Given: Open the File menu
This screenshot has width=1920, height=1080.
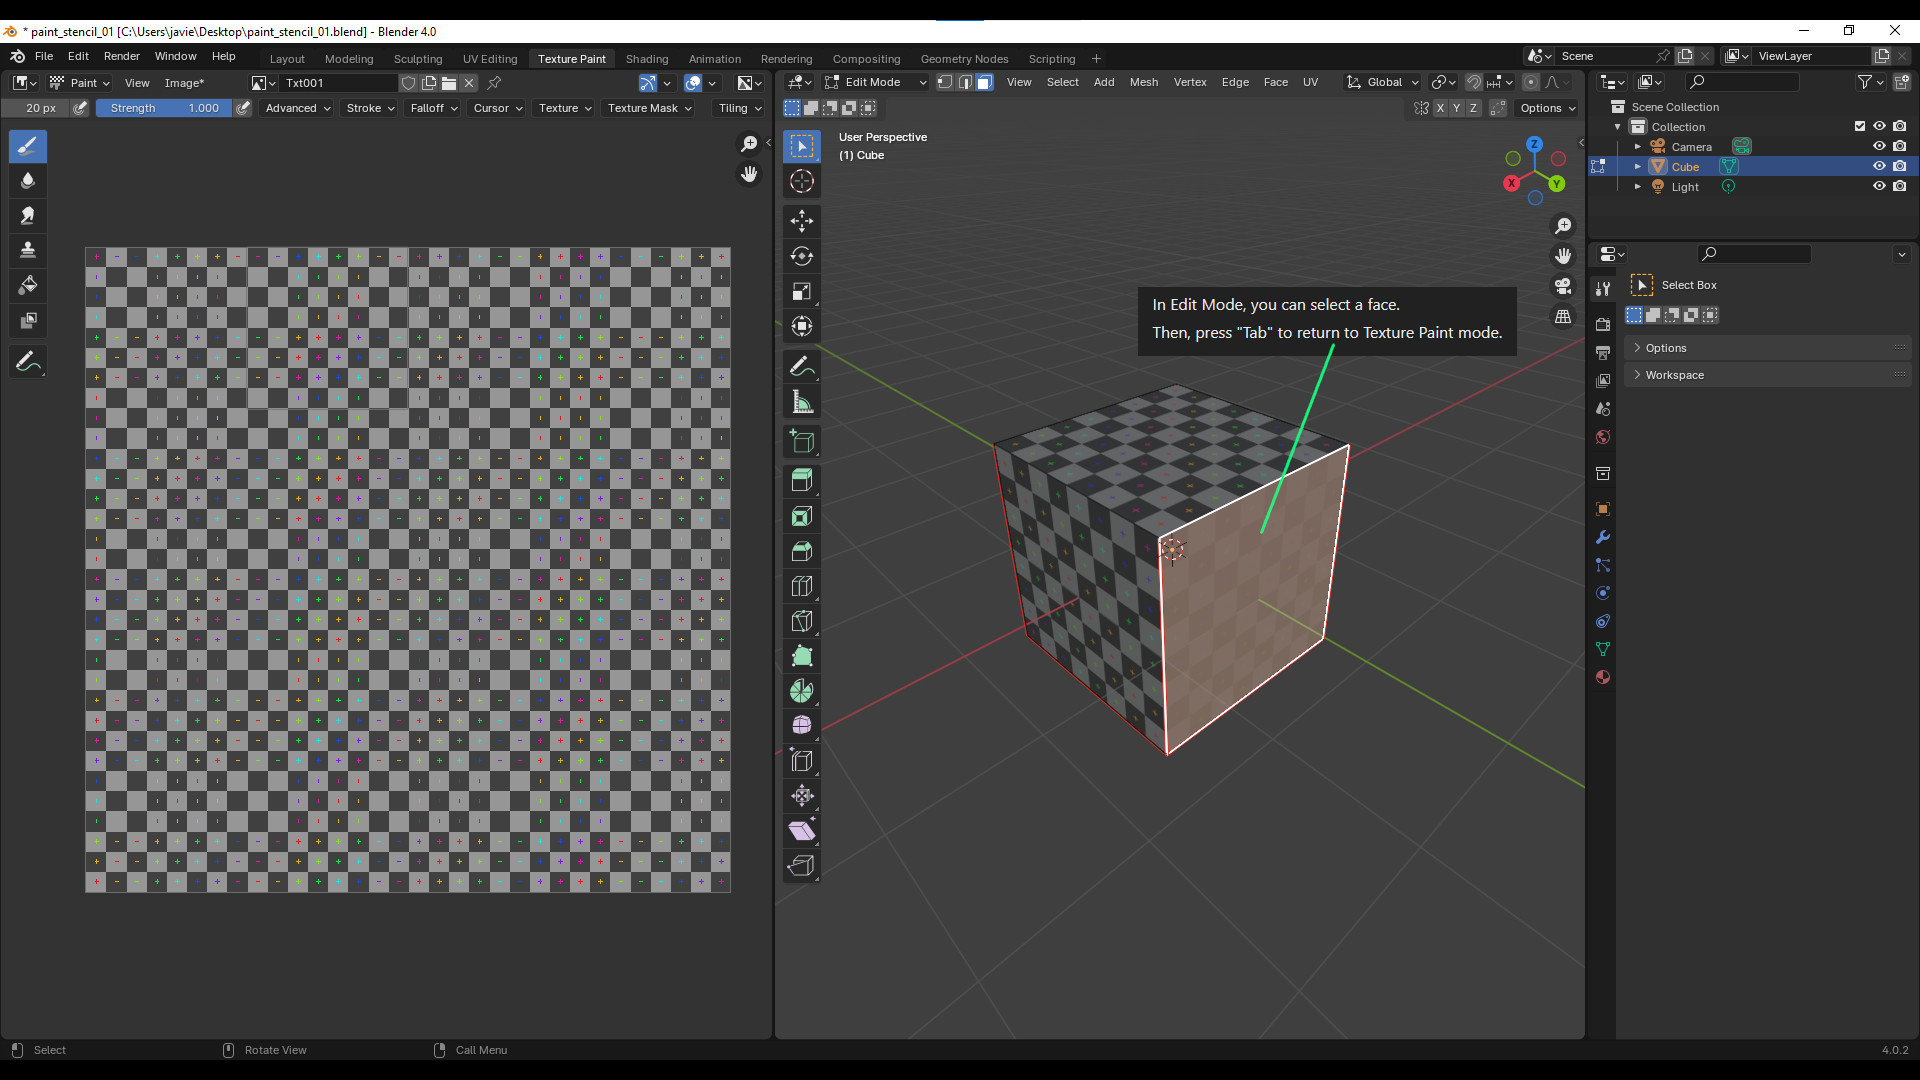Looking at the screenshot, I should click(44, 56).
